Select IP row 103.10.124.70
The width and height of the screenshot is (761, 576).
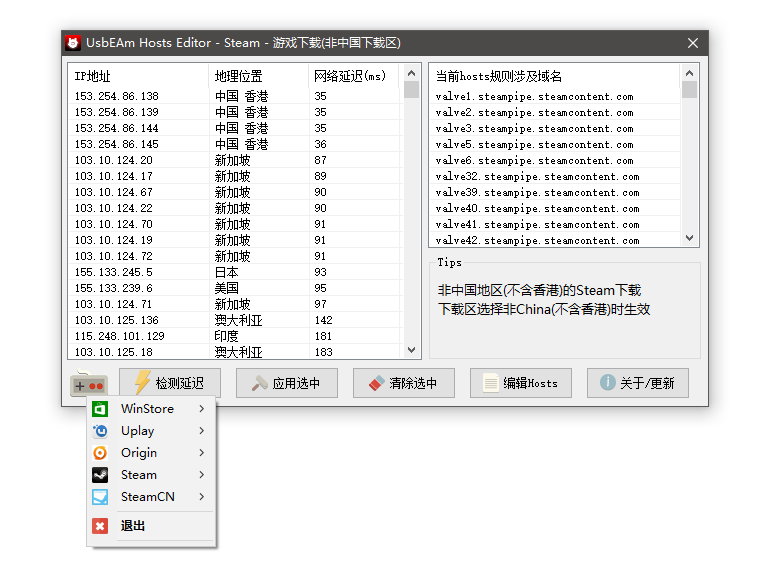click(235, 224)
